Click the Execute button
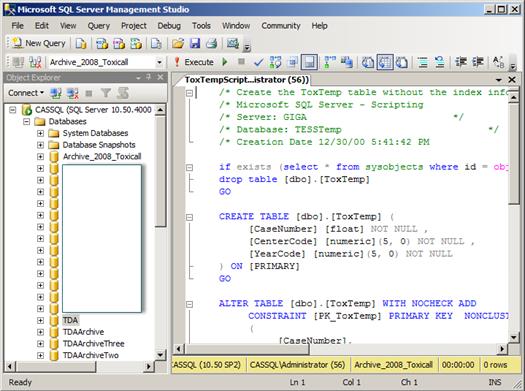525x391 pixels. pyautogui.click(x=194, y=62)
